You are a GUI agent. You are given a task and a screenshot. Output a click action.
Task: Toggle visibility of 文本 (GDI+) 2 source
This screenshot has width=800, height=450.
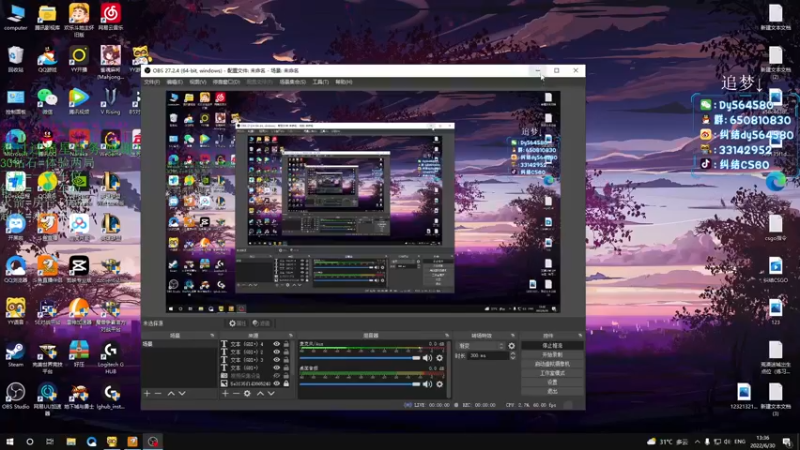[277, 352]
